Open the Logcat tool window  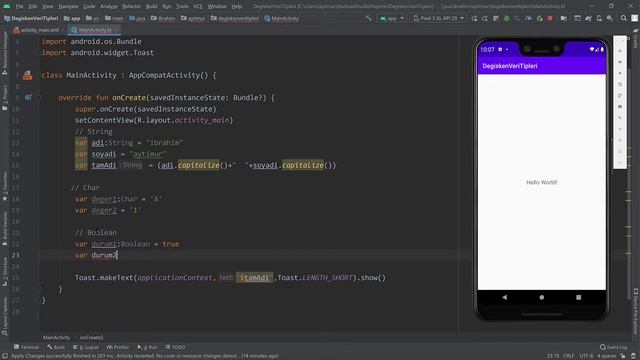86,347
